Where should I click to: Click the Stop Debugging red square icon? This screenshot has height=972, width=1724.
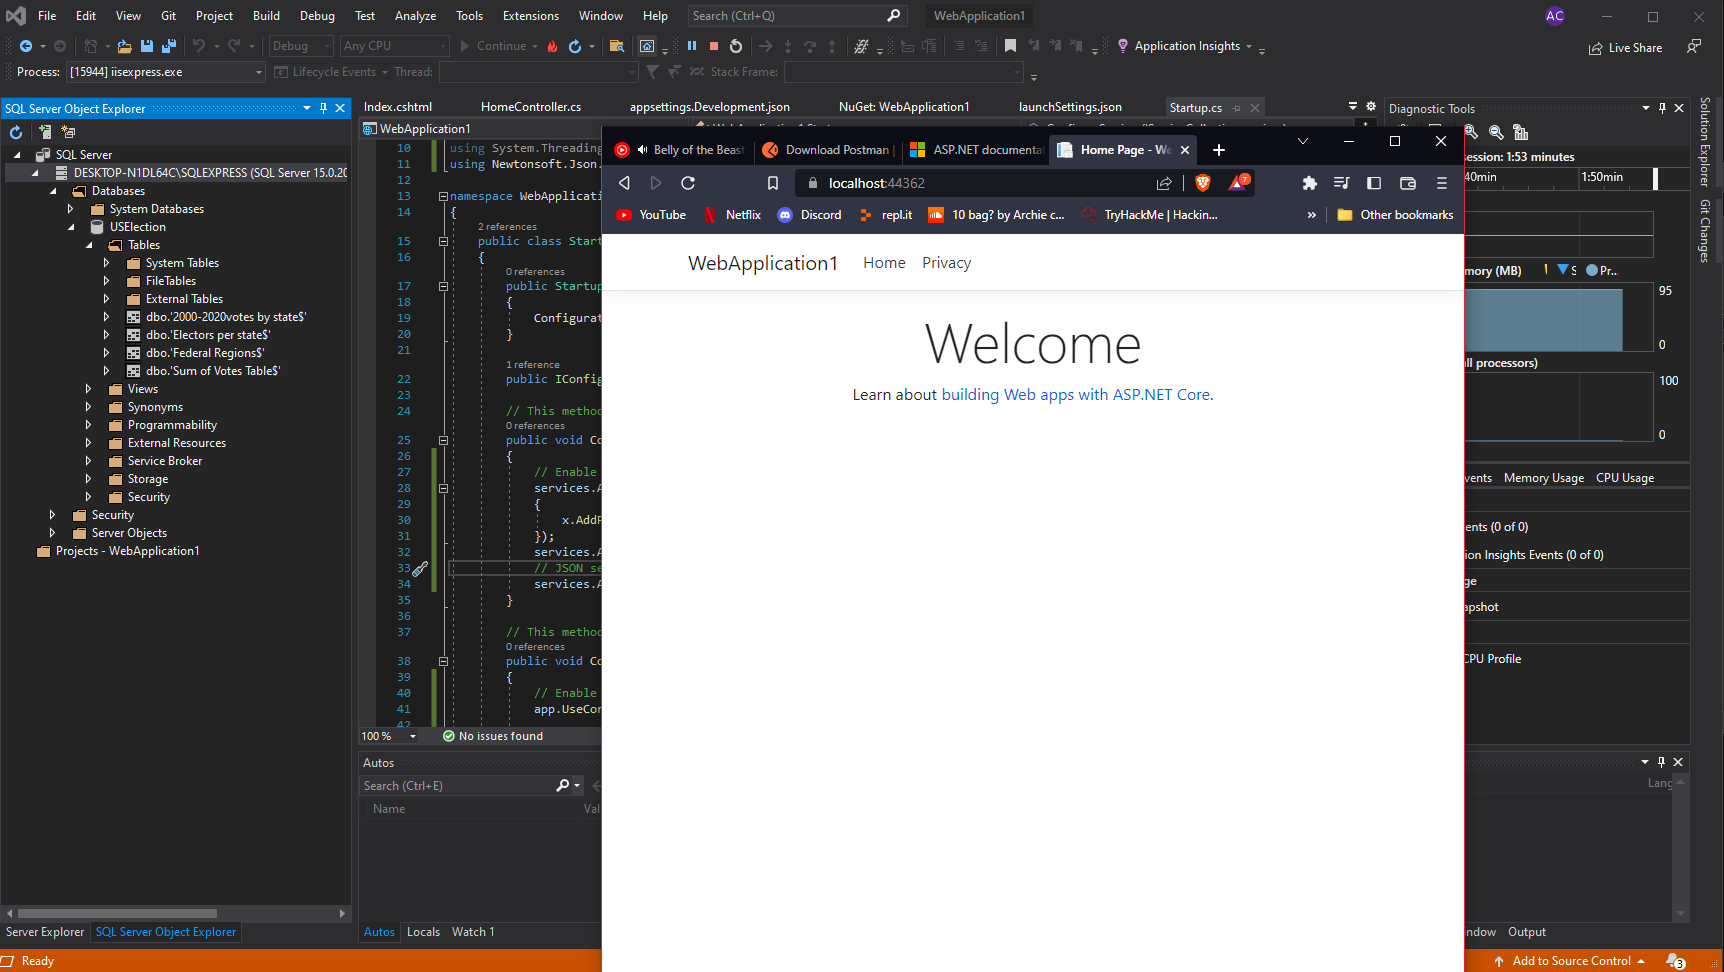(713, 45)
